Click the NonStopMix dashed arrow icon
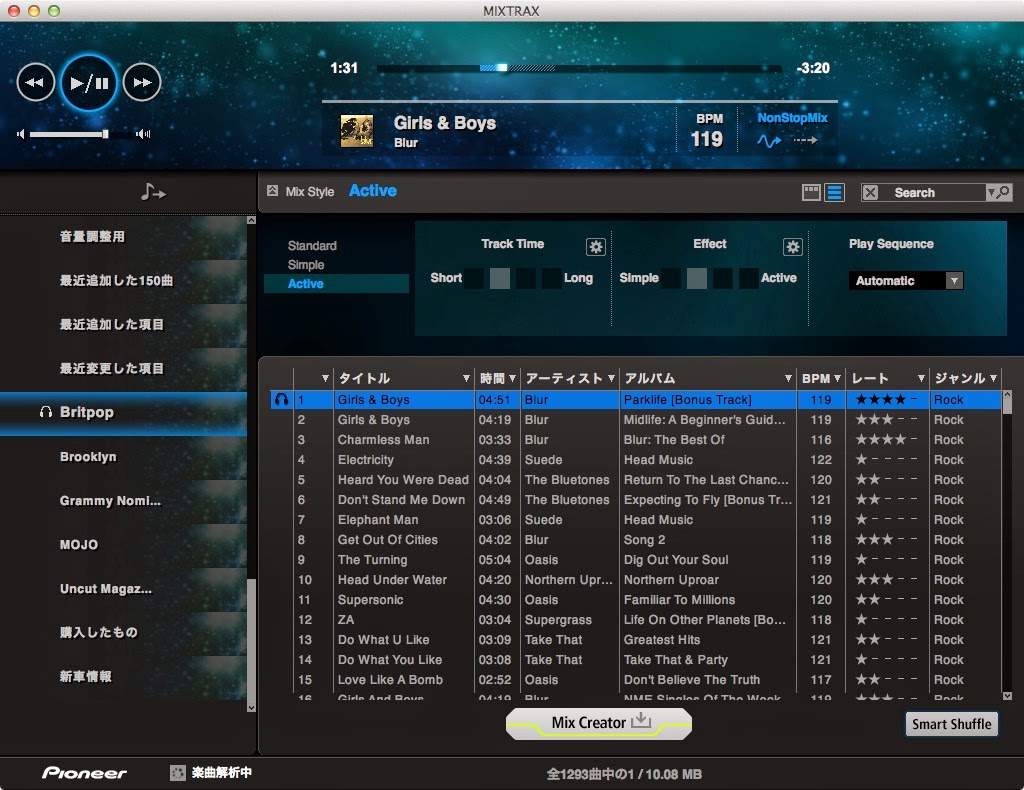The width and height of the screenshot is (1024, 790). 805,140
